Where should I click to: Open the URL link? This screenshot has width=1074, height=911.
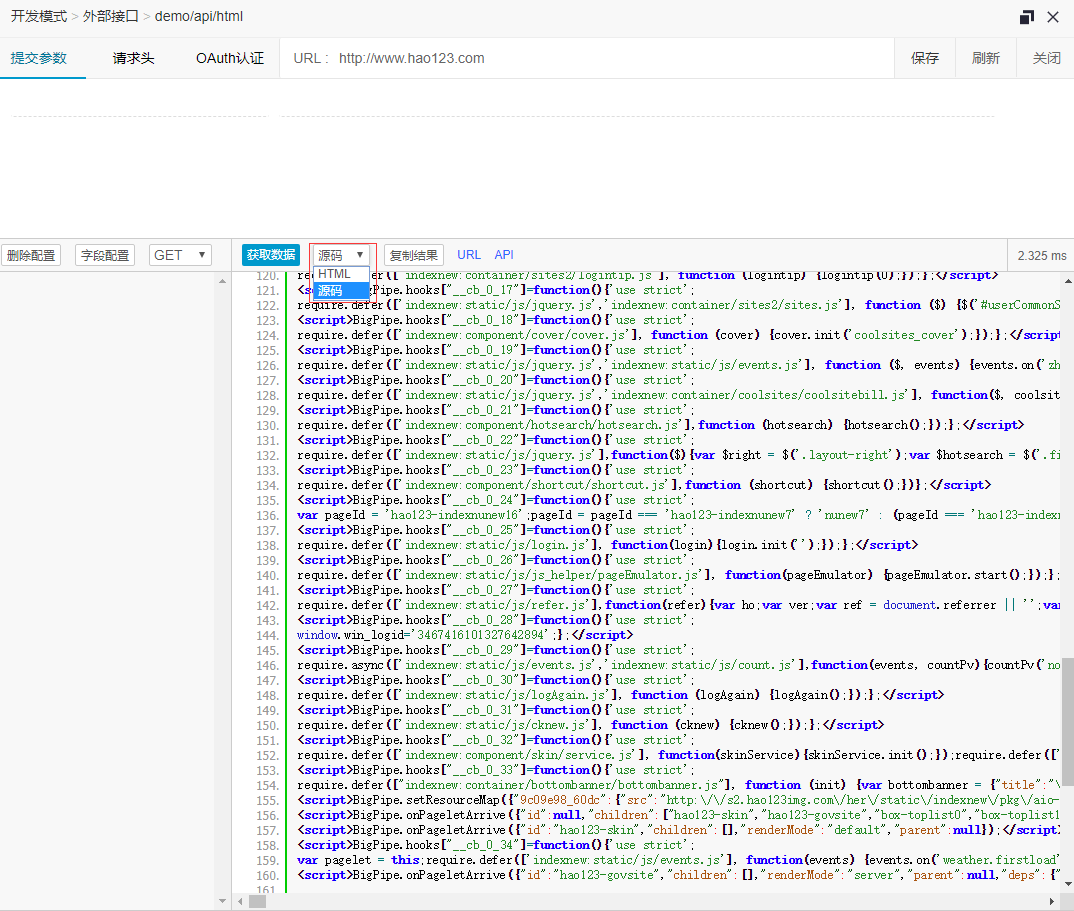(469, 255)
